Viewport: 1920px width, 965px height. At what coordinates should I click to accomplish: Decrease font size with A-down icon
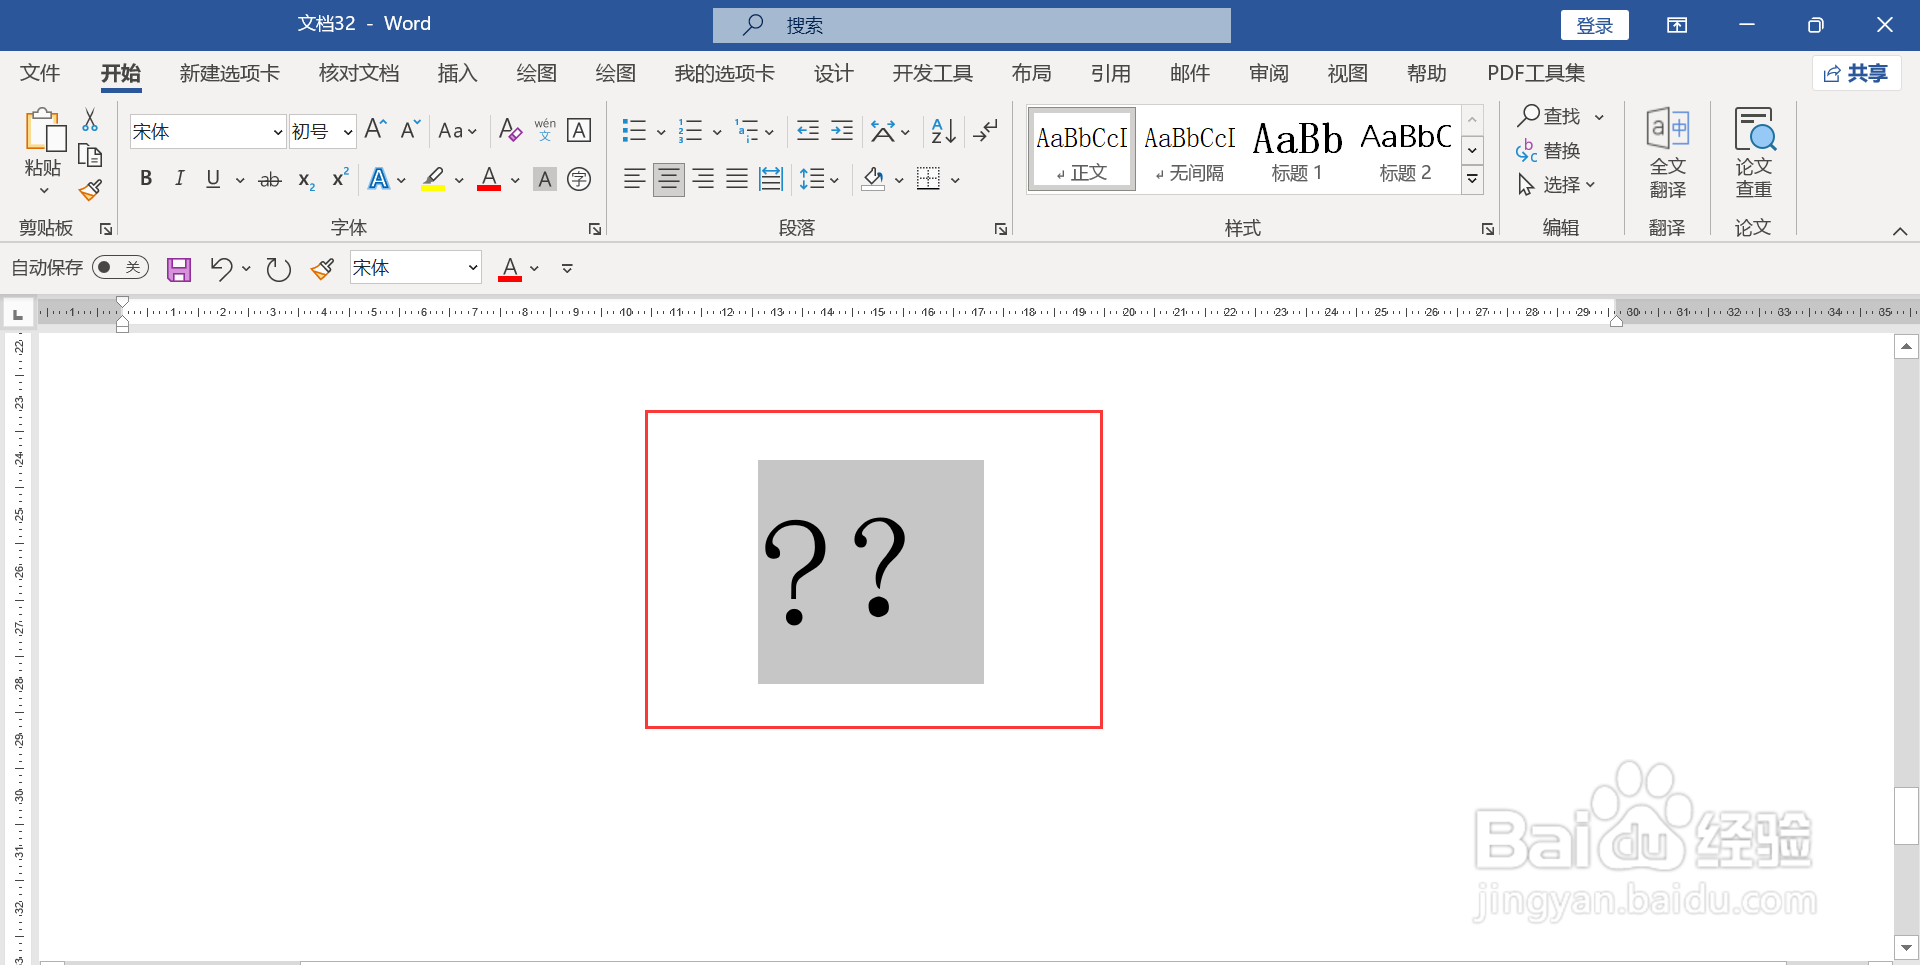pyautogui.click(x=410, y=130)
